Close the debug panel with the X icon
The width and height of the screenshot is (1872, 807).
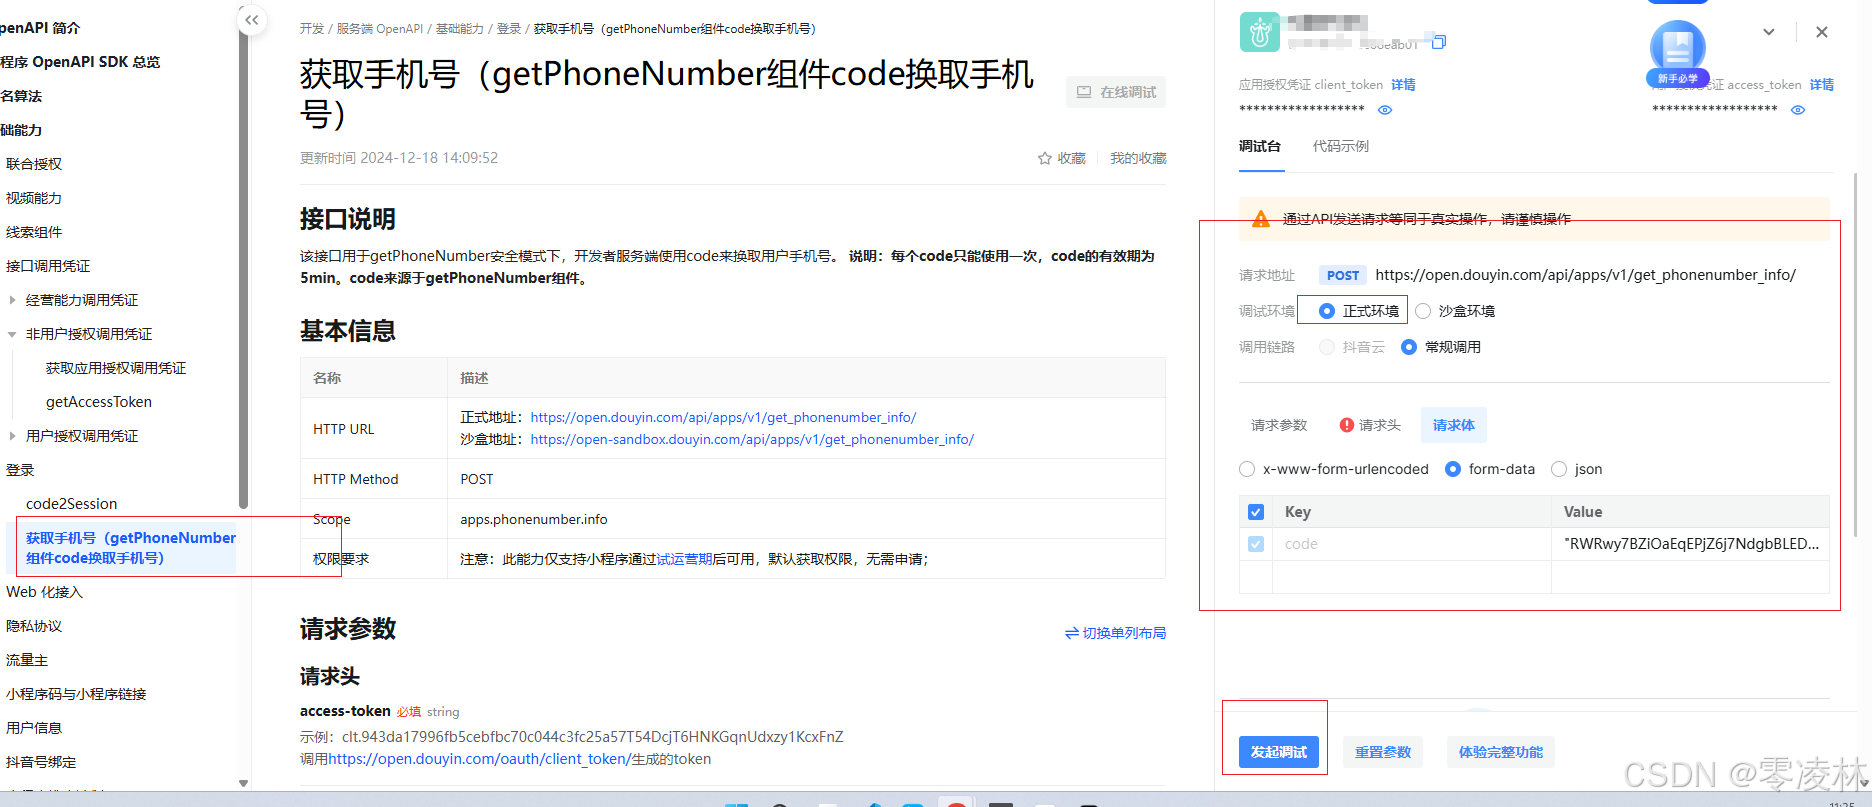(x=1822, y=32)
